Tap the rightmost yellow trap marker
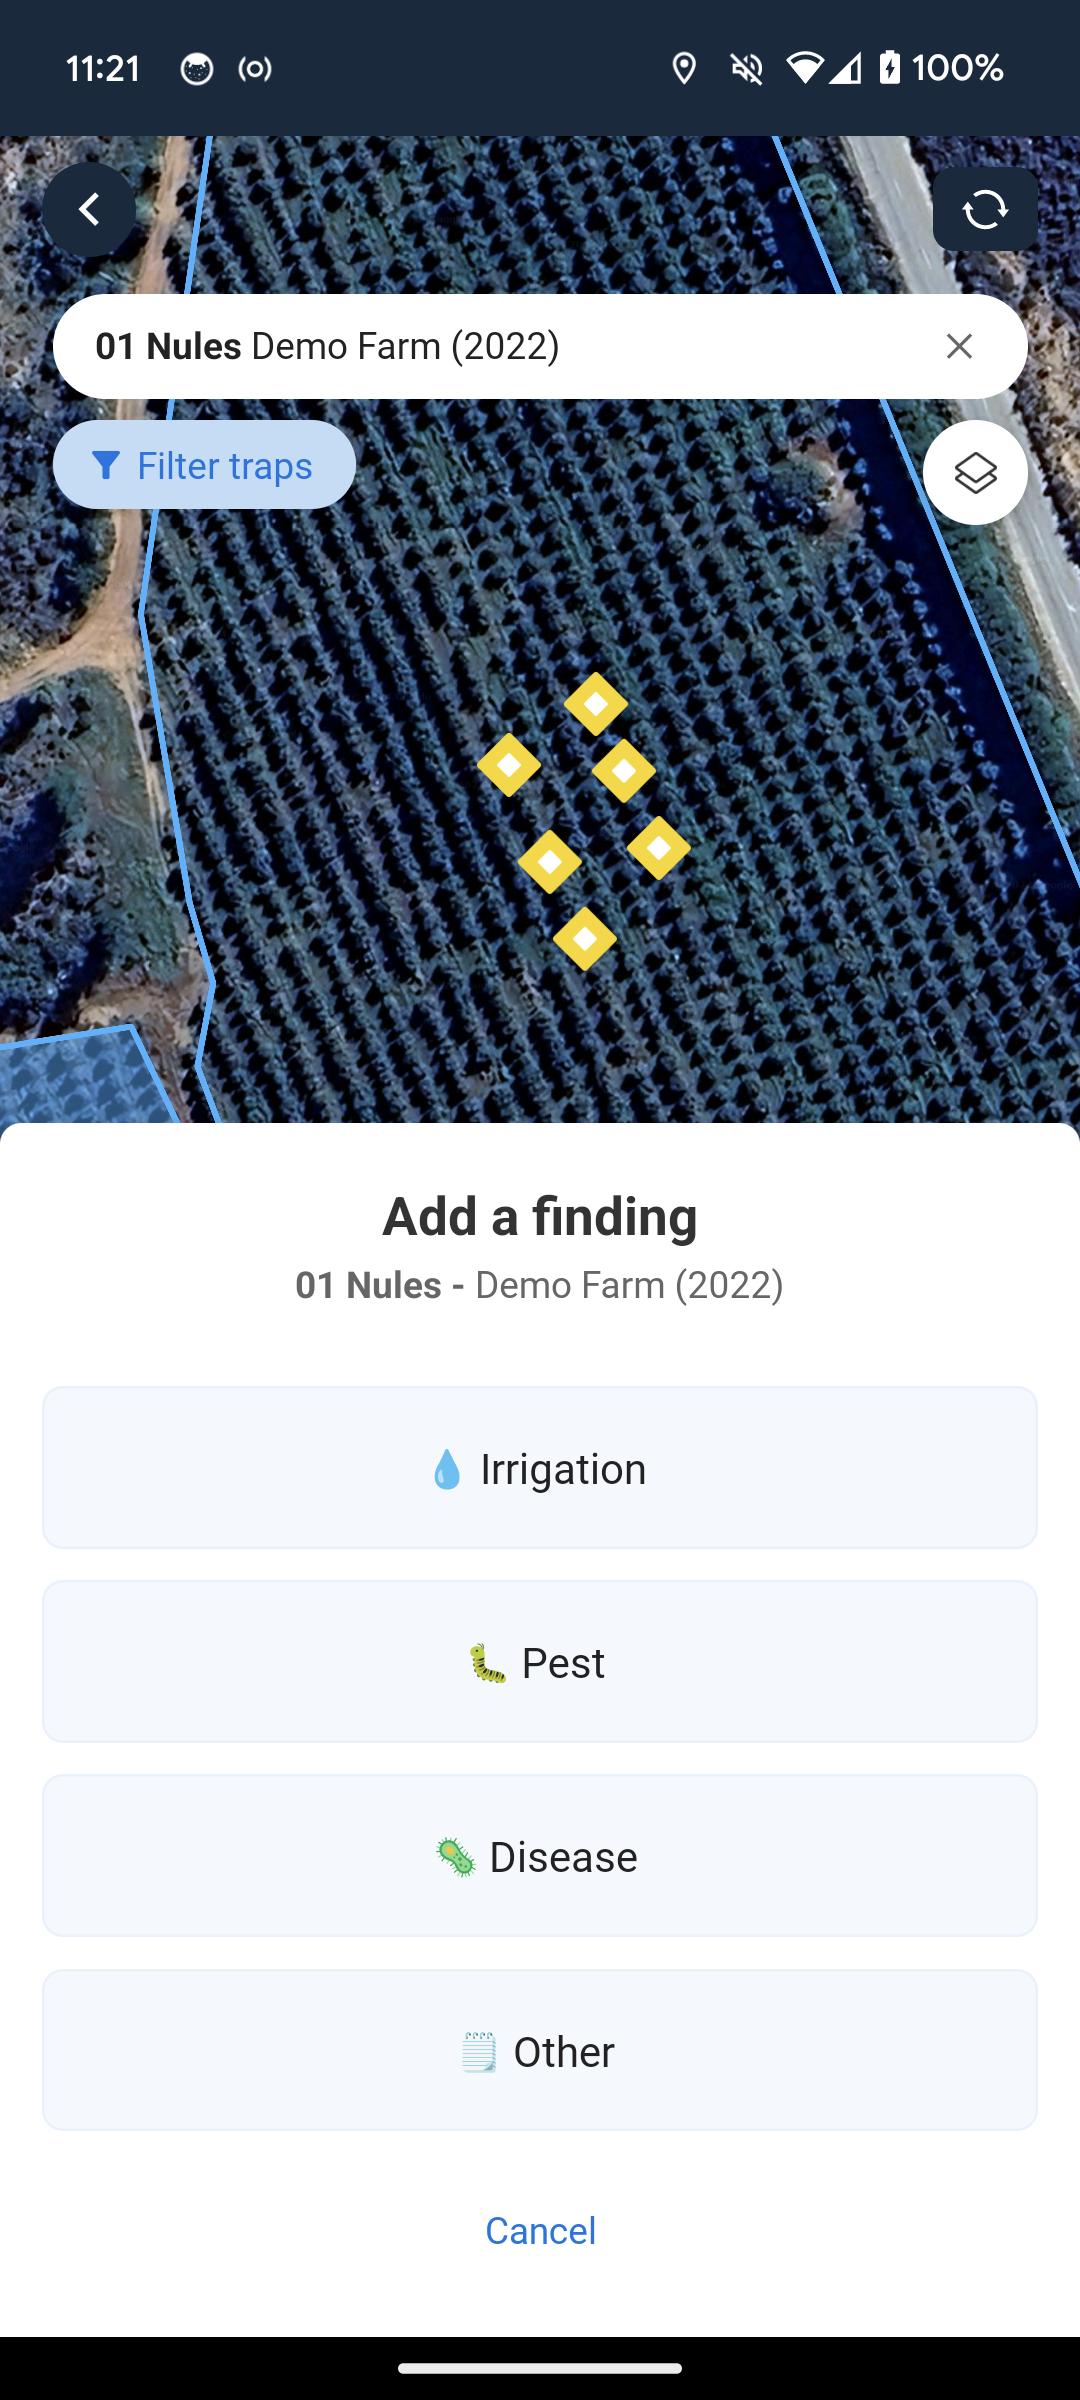The width and height of the screenshot is (1080, 2400). (x=659, y=848)
